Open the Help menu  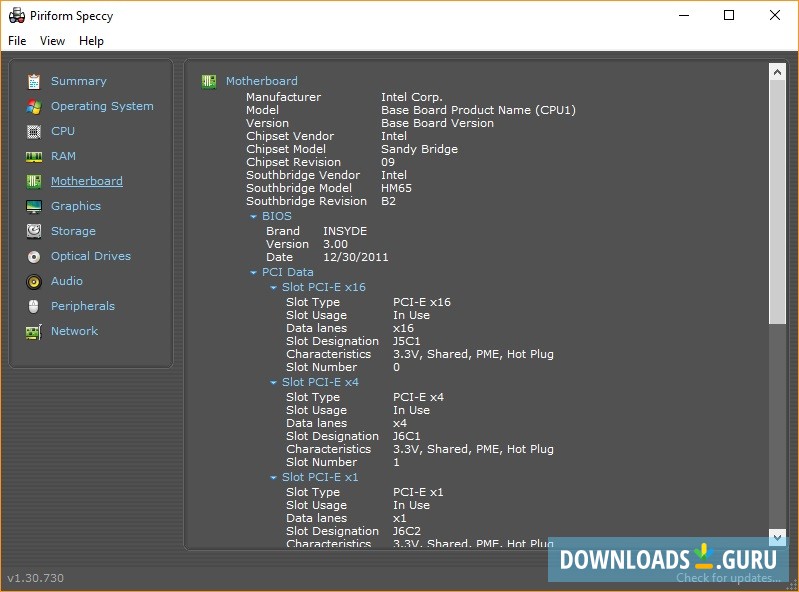[x=91, y=41]
